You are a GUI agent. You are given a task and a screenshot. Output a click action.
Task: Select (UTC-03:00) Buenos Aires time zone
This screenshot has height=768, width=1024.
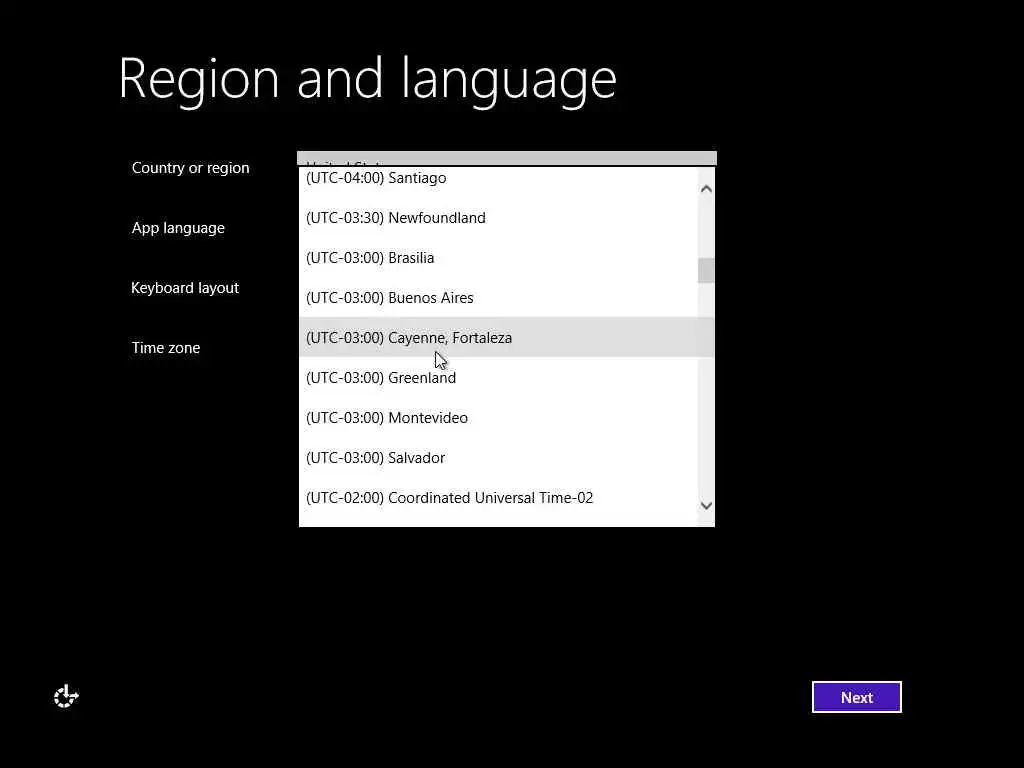pos(498,298)
